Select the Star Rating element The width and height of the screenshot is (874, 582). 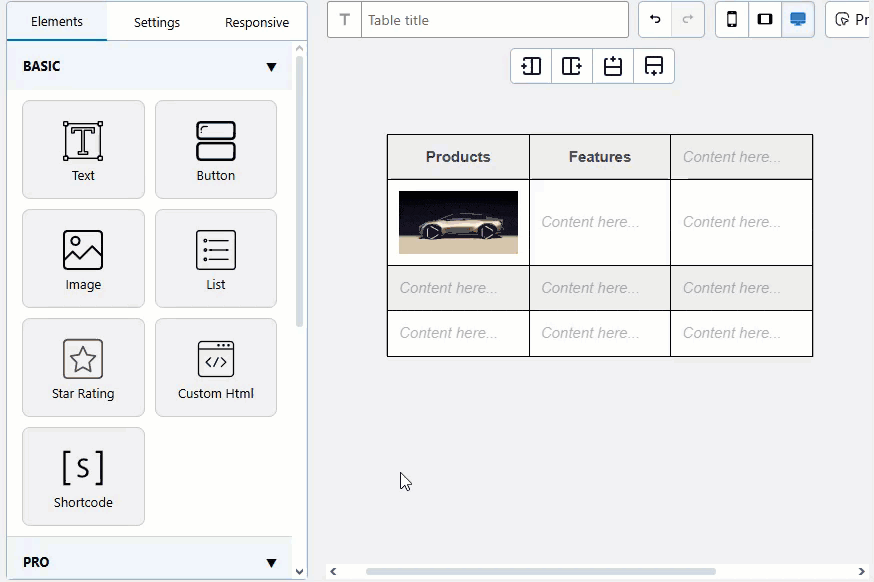[83, 367]
